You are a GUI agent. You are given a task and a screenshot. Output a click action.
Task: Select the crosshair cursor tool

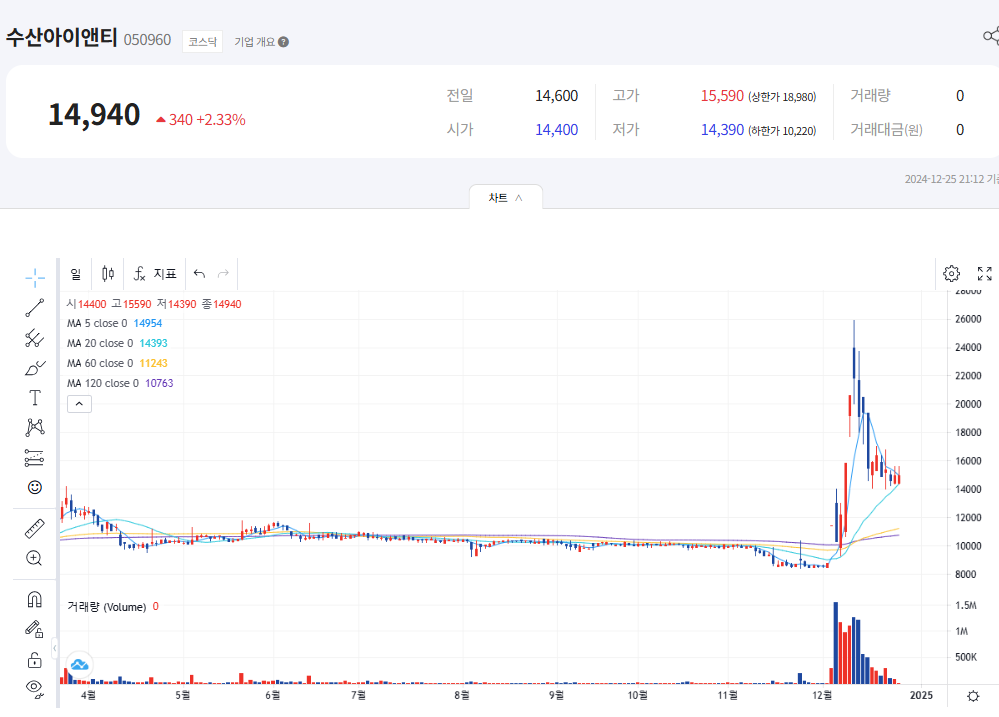35,278
